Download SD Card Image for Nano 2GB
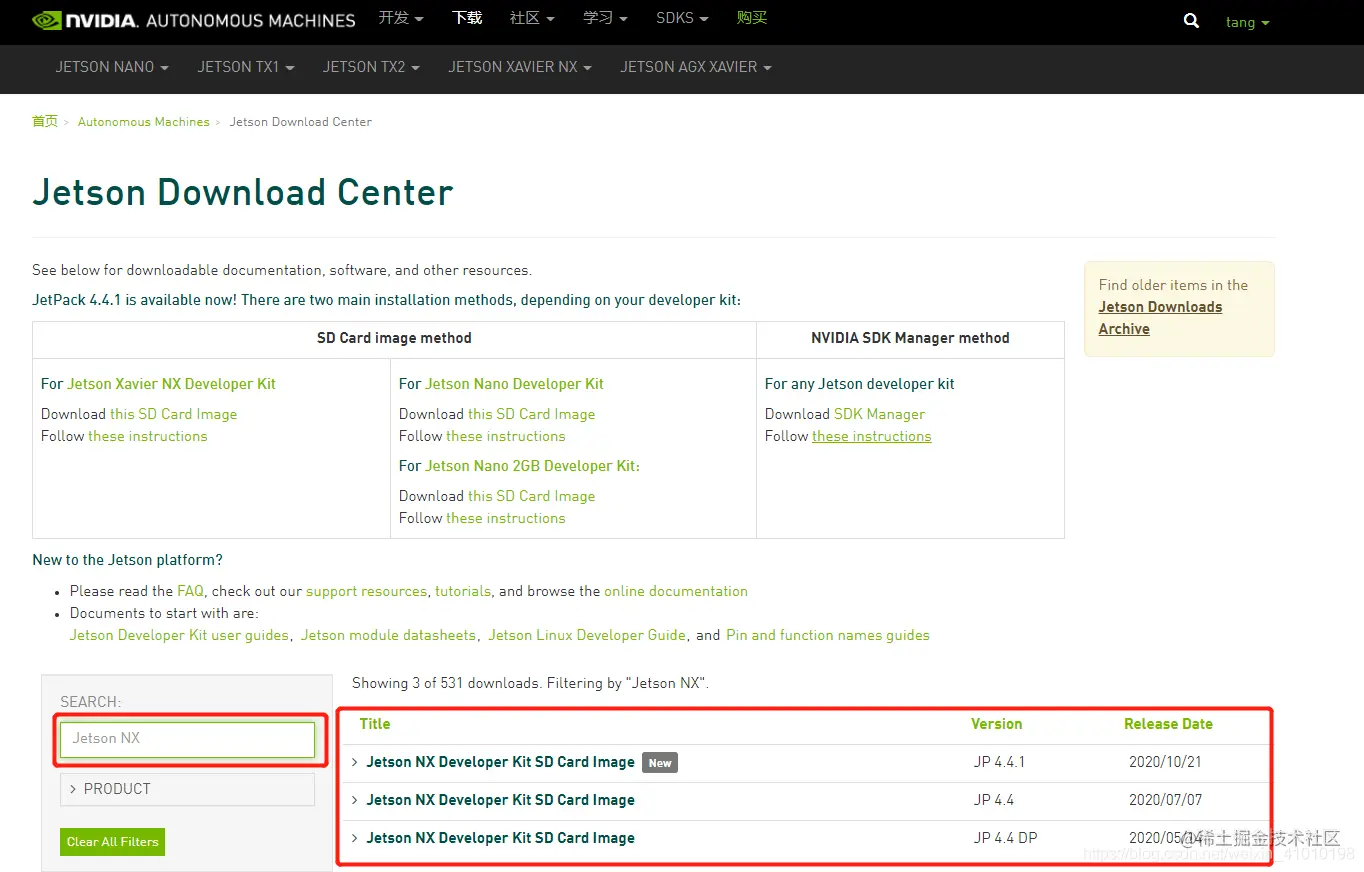1364x872 pixels. [x=531, y=496]
